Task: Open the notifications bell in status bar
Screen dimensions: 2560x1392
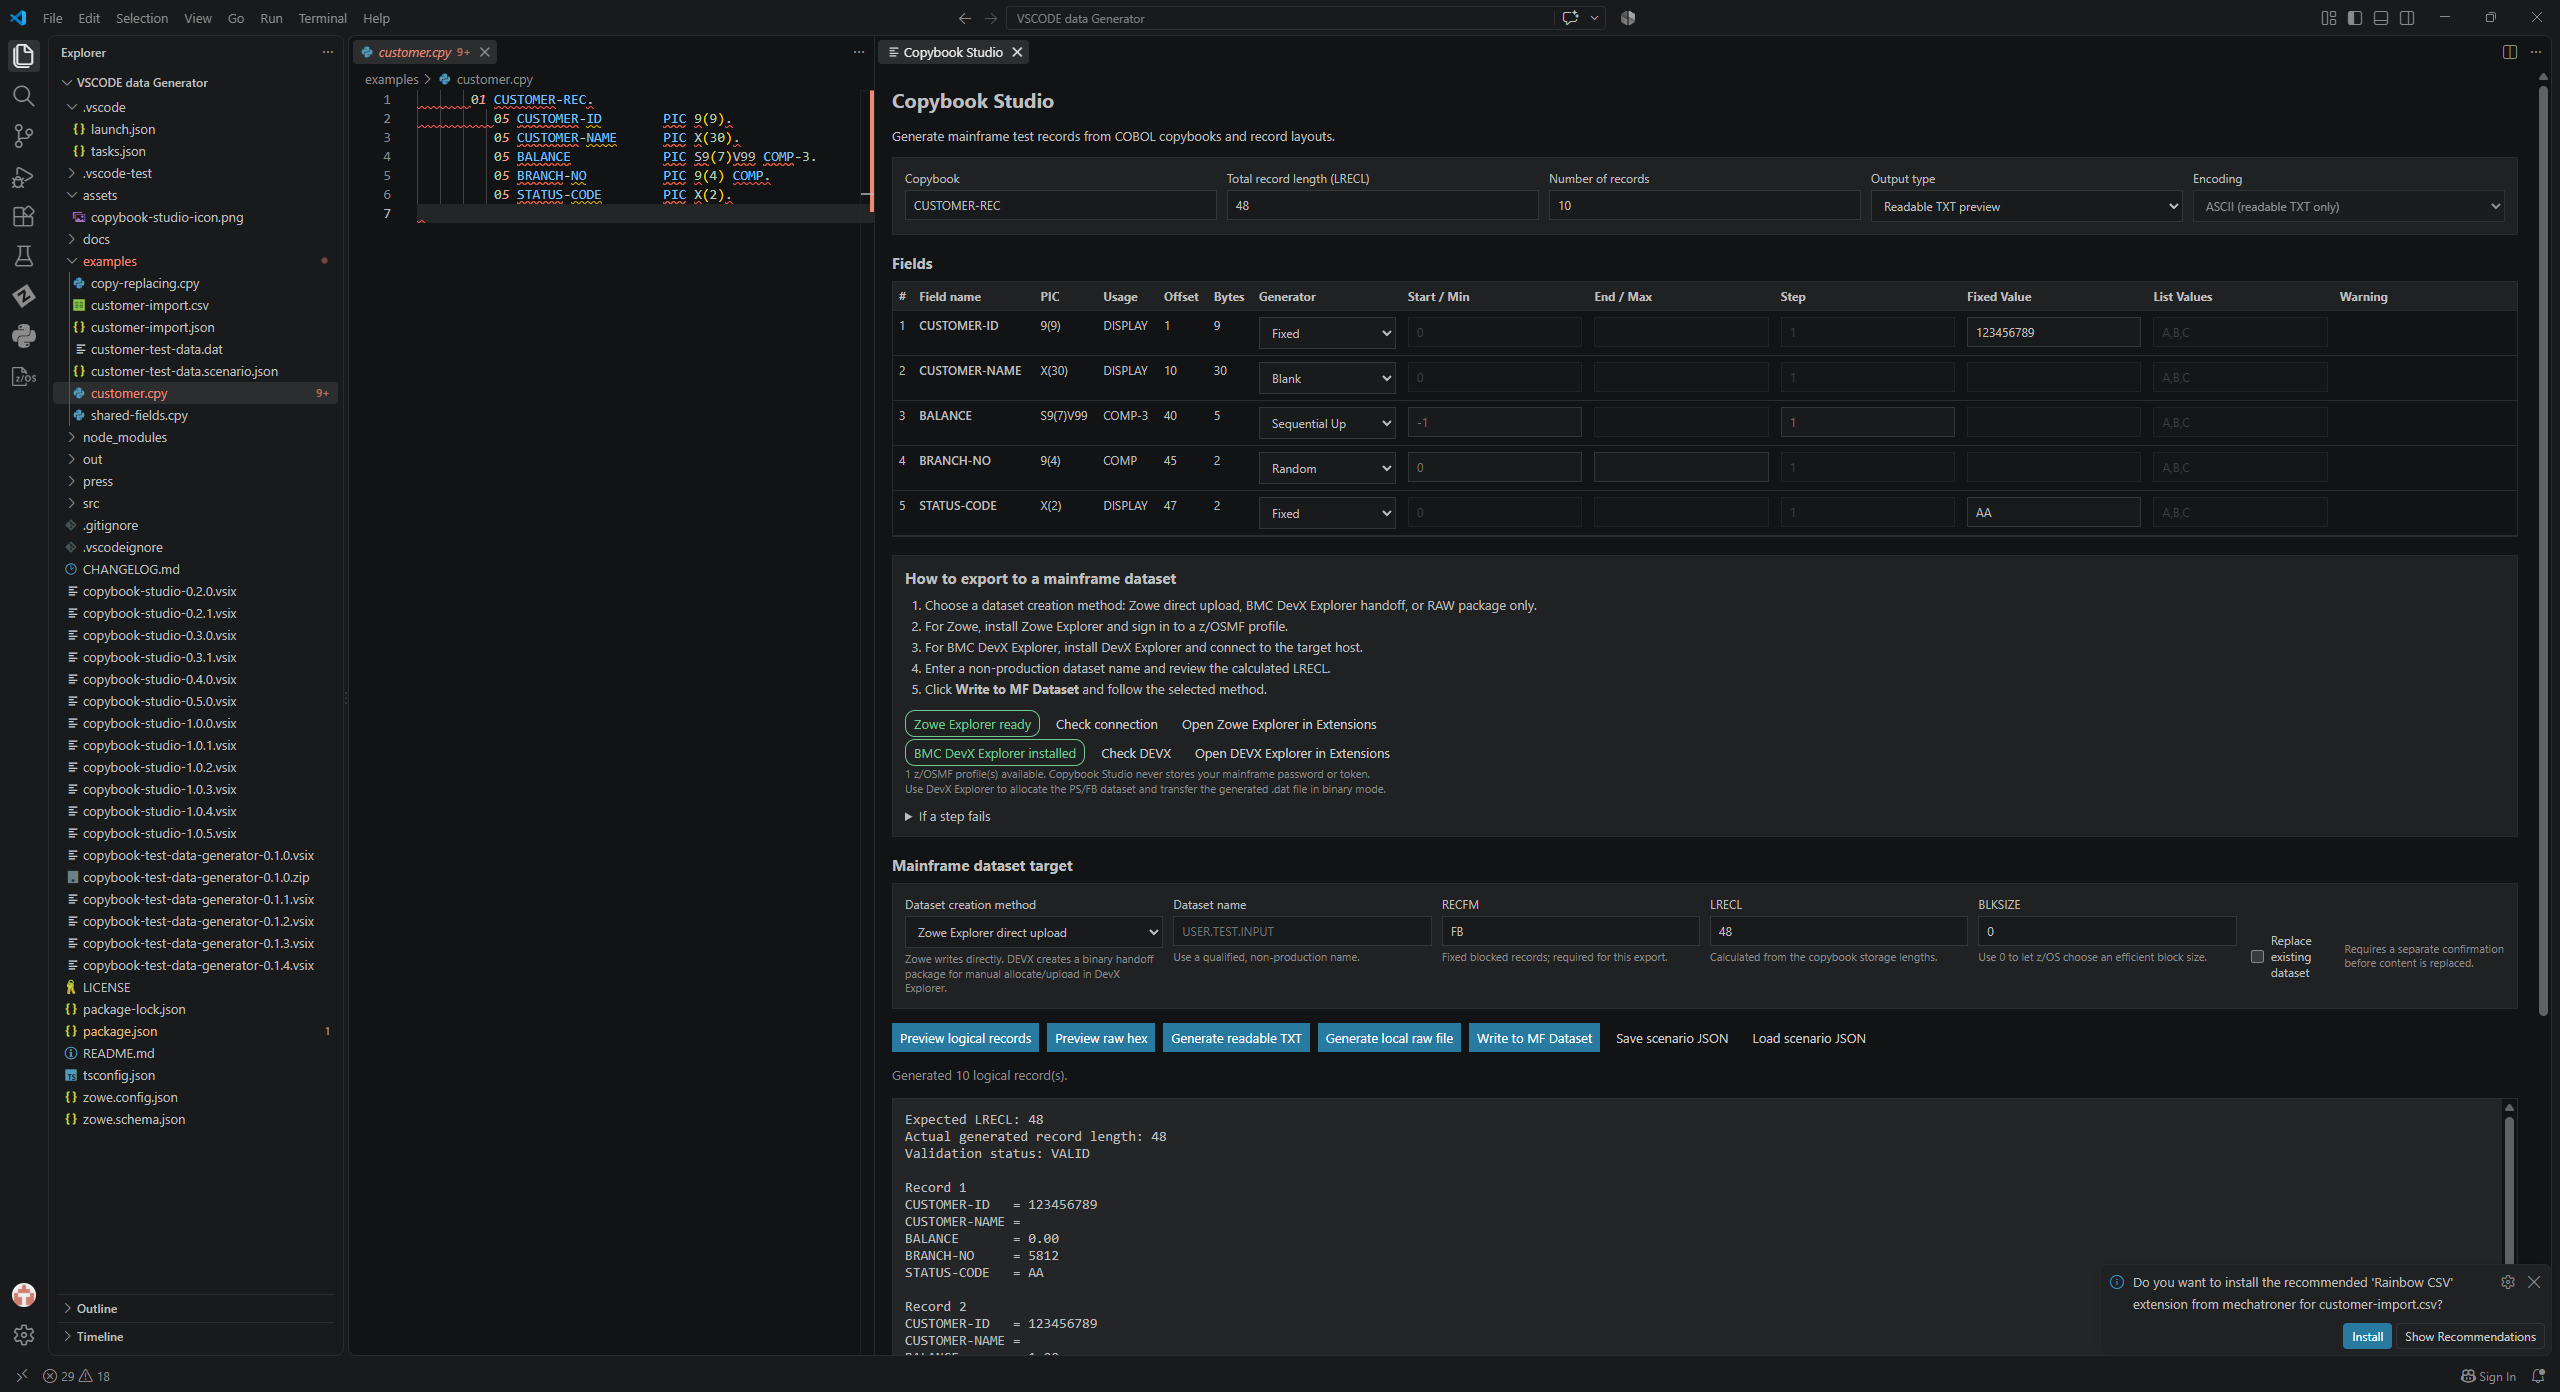Action: click(x=2538, y=1377)
